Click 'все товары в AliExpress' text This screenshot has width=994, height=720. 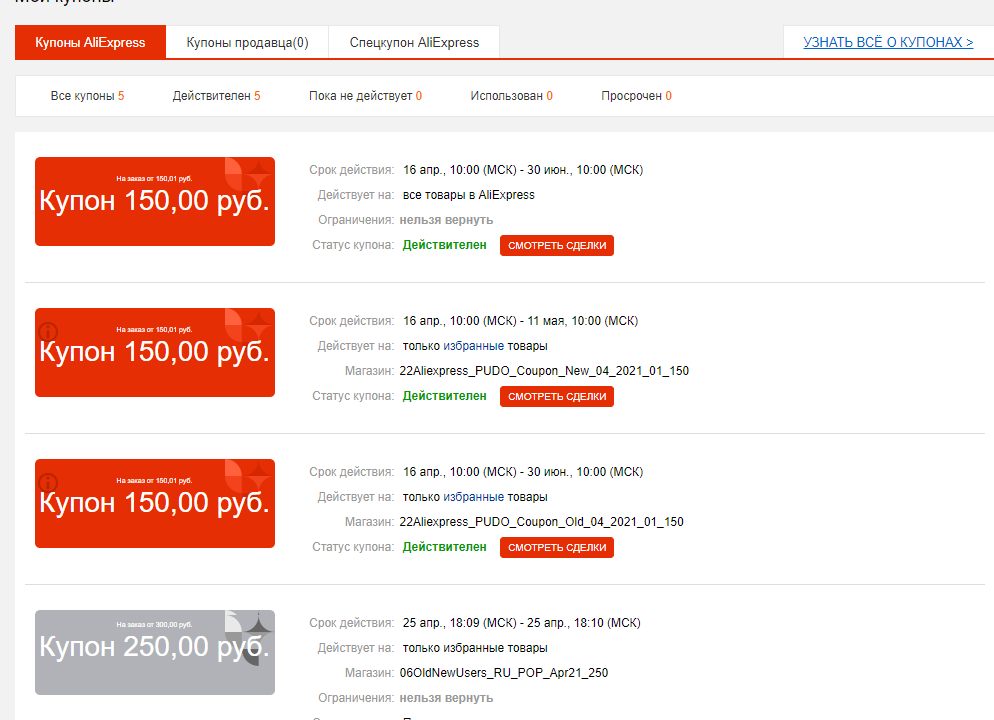click(468, 195)
